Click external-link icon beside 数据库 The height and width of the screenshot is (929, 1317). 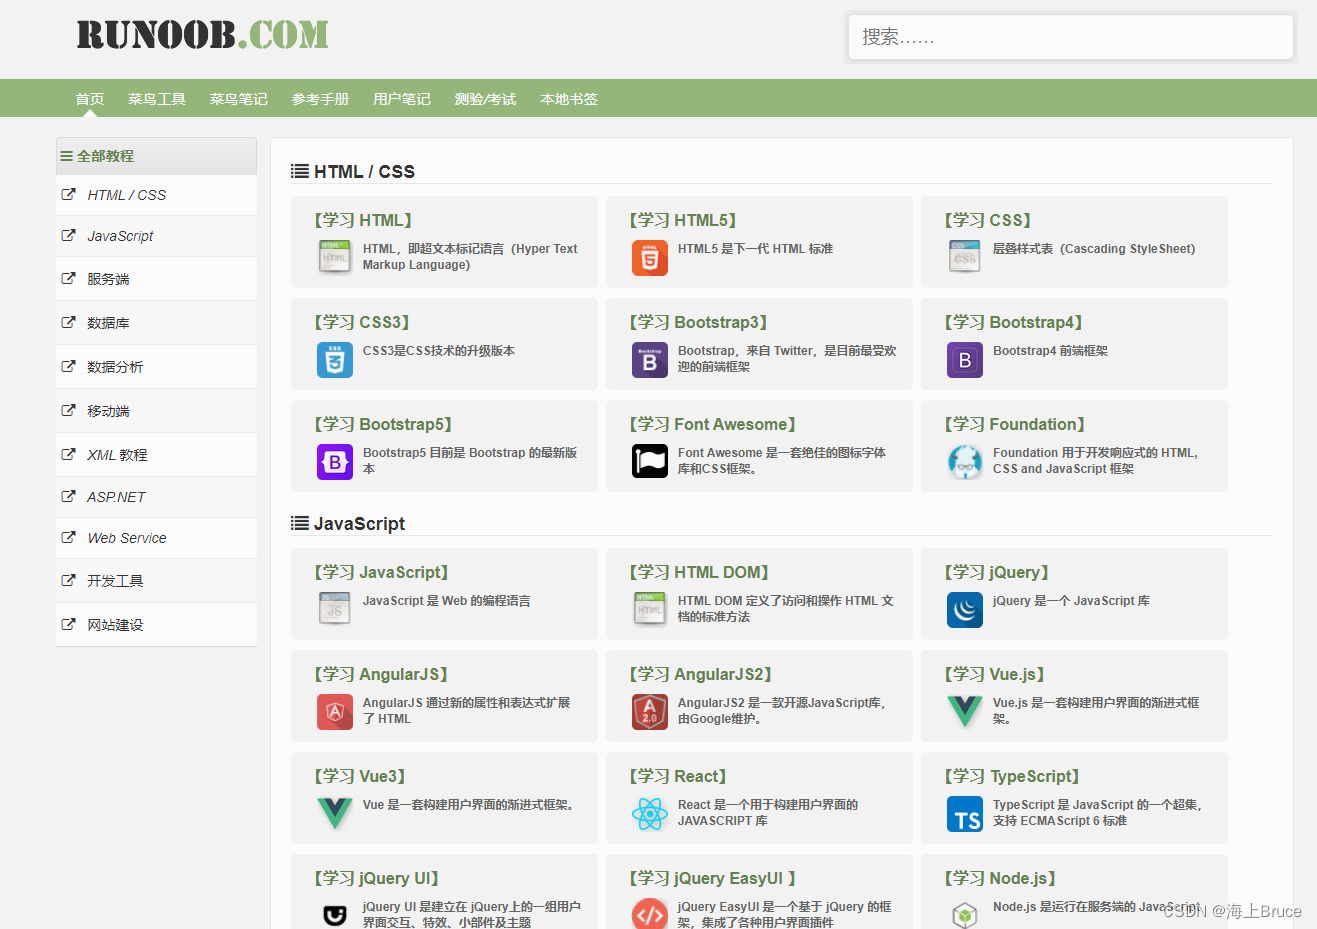tap(68, 323)
